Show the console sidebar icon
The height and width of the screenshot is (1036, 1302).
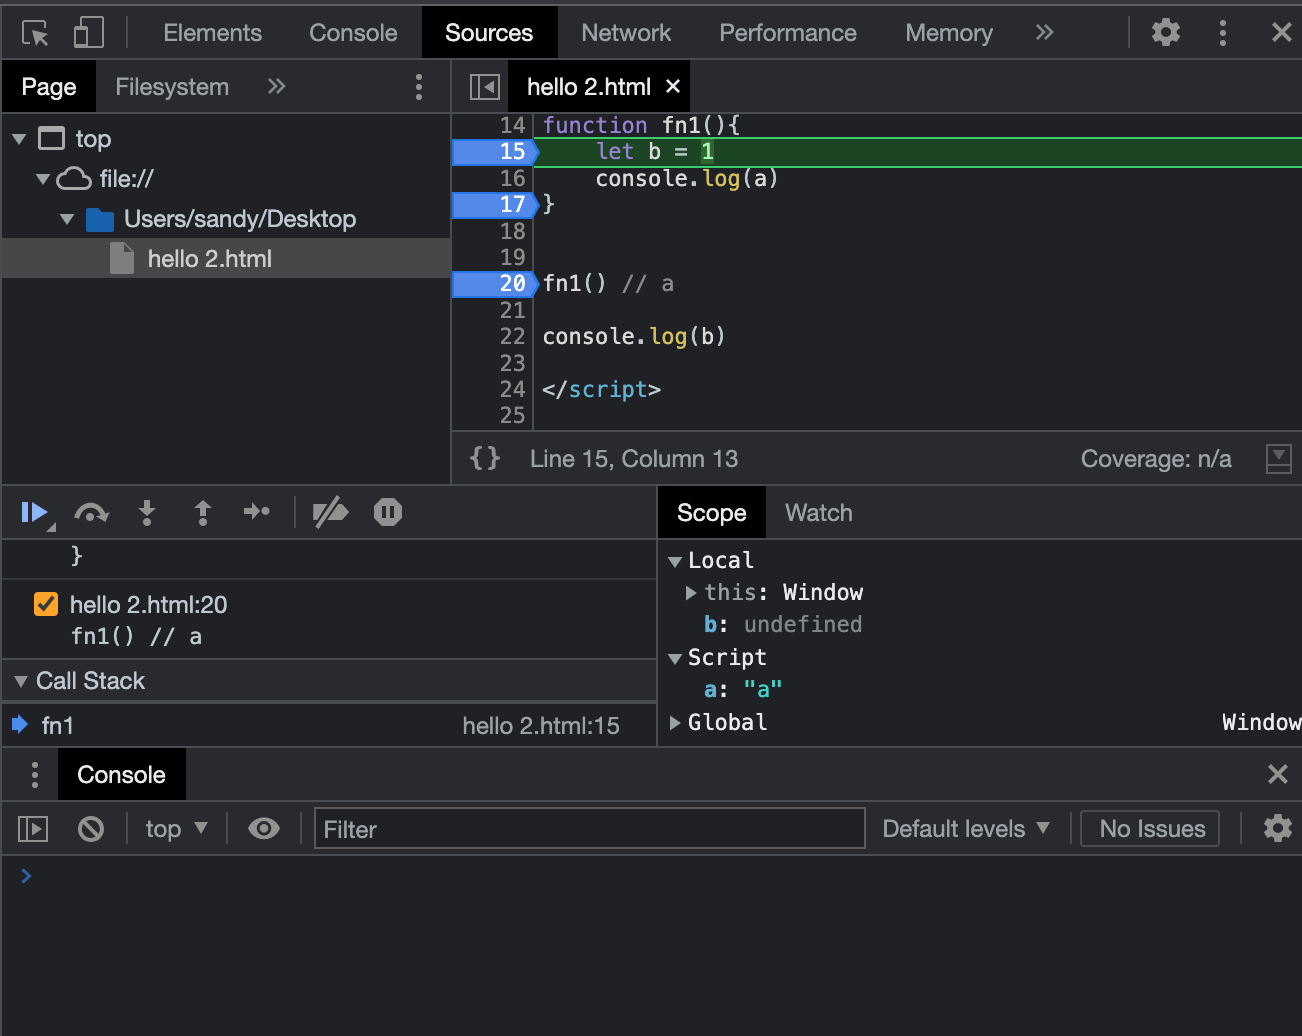click(33, 829)
